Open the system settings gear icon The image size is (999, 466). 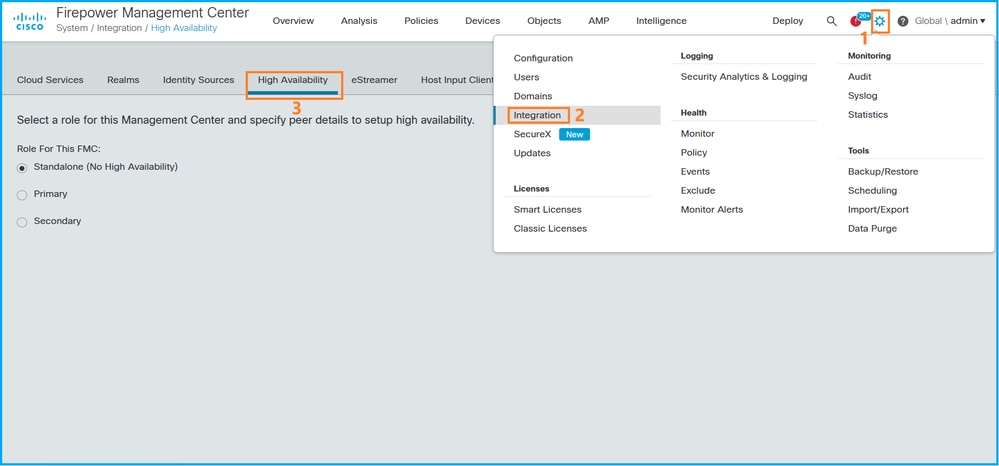880,21
